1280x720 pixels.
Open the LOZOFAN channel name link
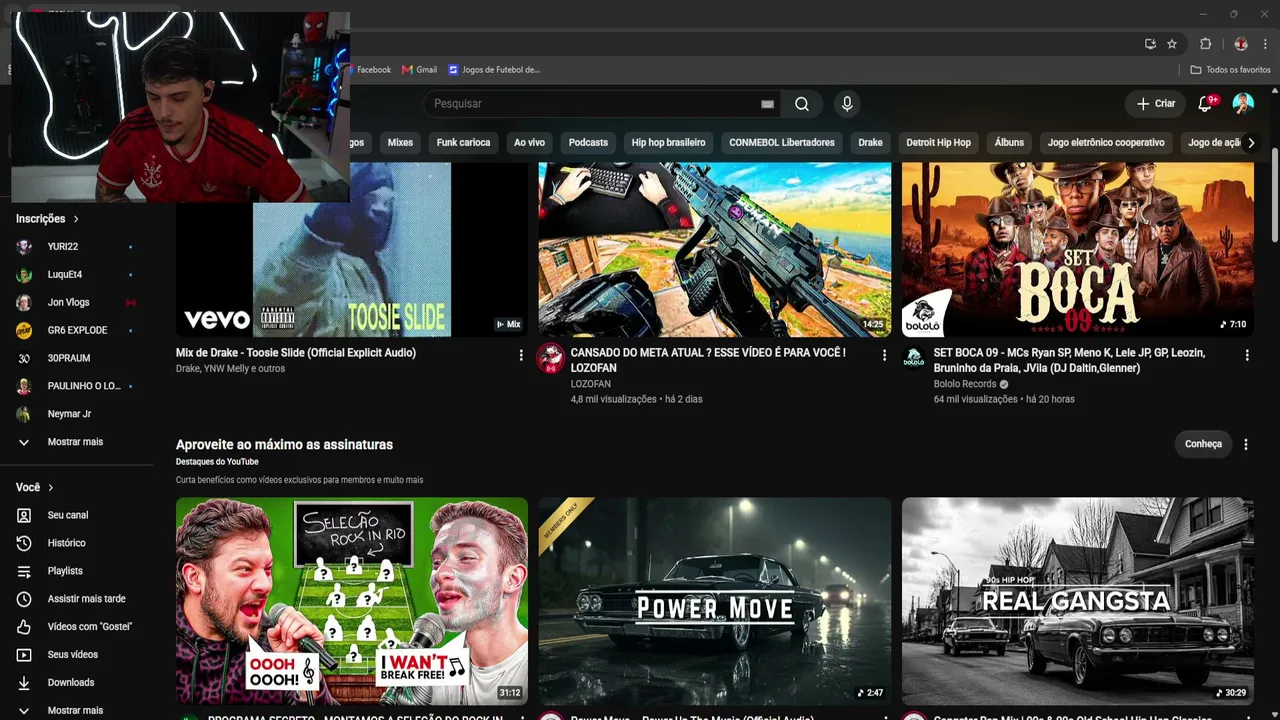(591, 384)
